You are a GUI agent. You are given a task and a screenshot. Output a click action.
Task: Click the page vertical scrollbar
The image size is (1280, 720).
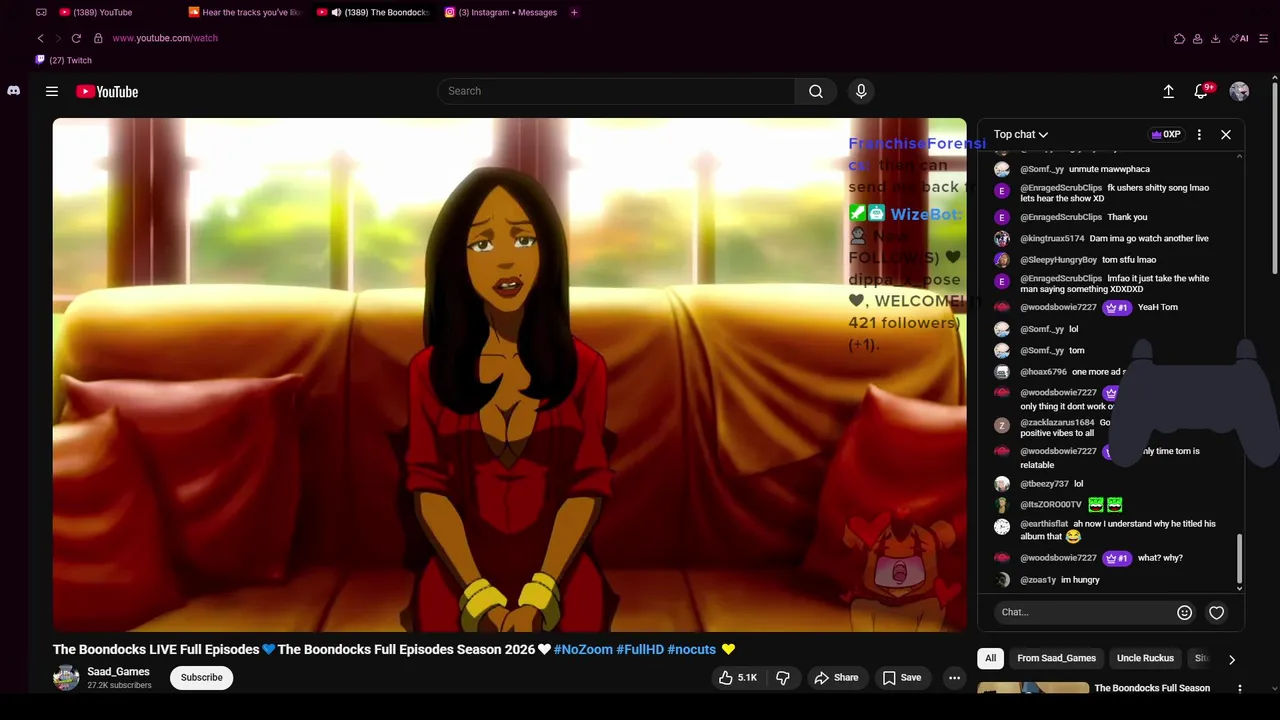click(1275, 180)
